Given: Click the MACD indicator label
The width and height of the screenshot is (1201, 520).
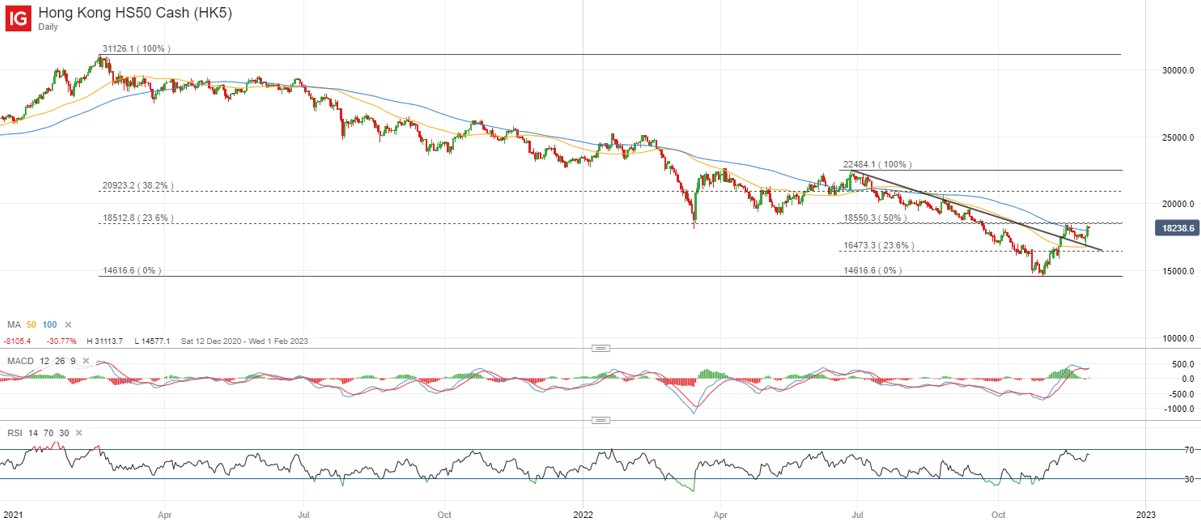Looking at the screenshot, I should (20, 361).
